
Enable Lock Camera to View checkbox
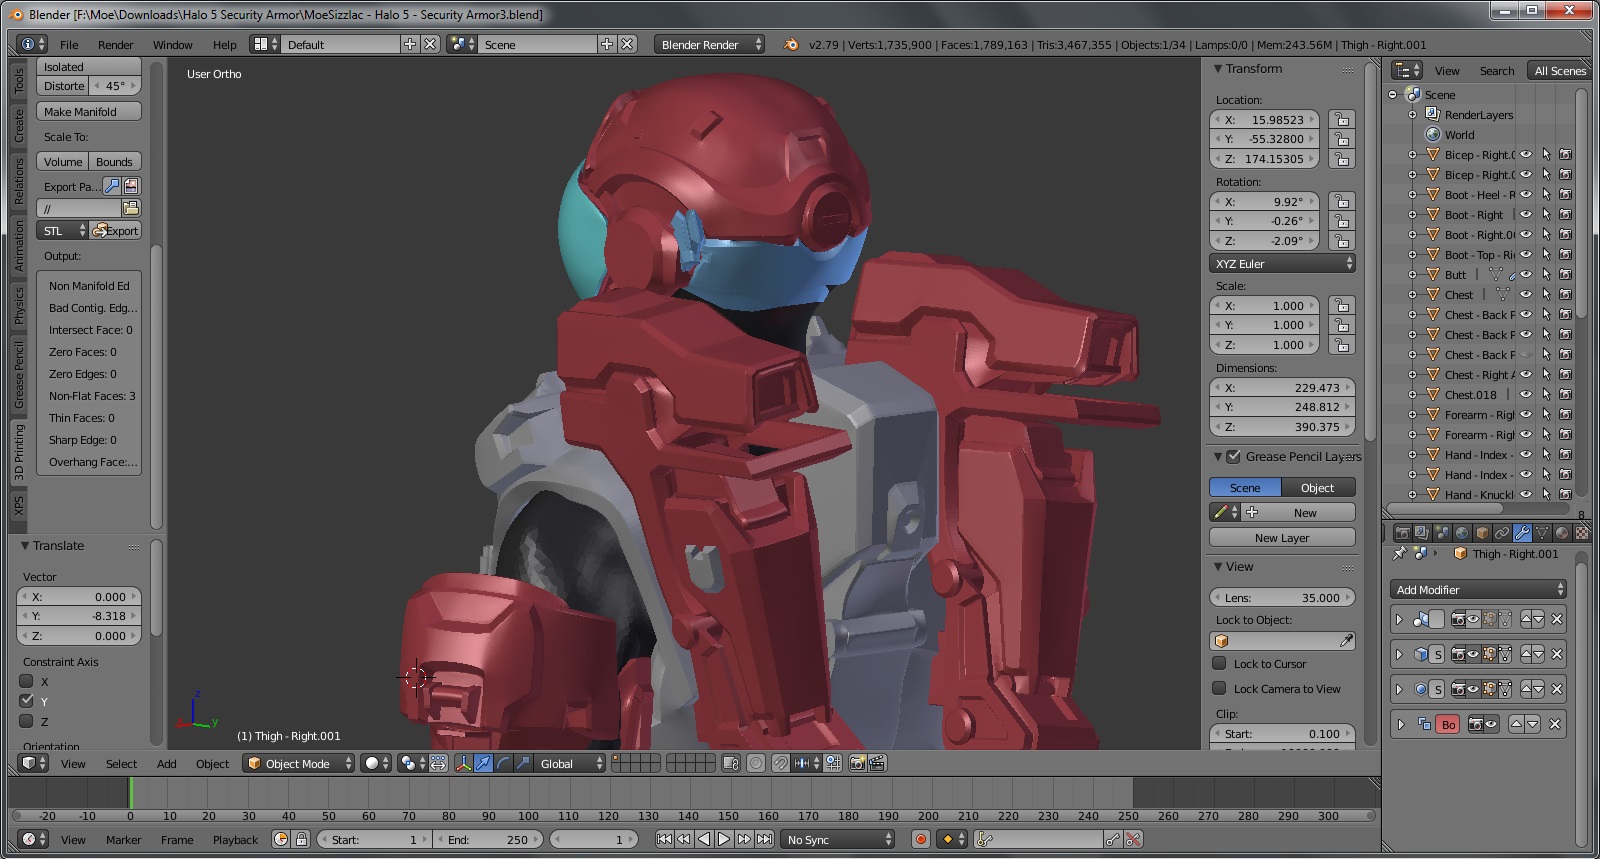click(x=1219, y=688)
